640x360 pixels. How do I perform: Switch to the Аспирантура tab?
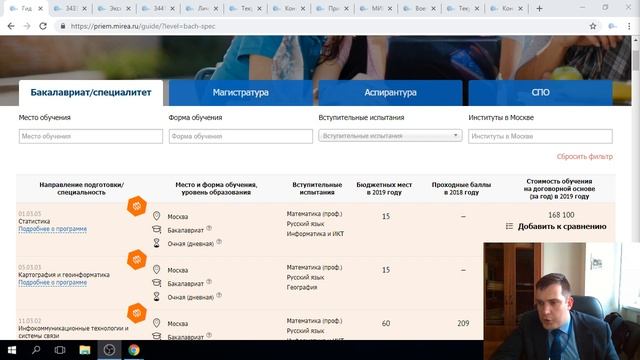390,93
